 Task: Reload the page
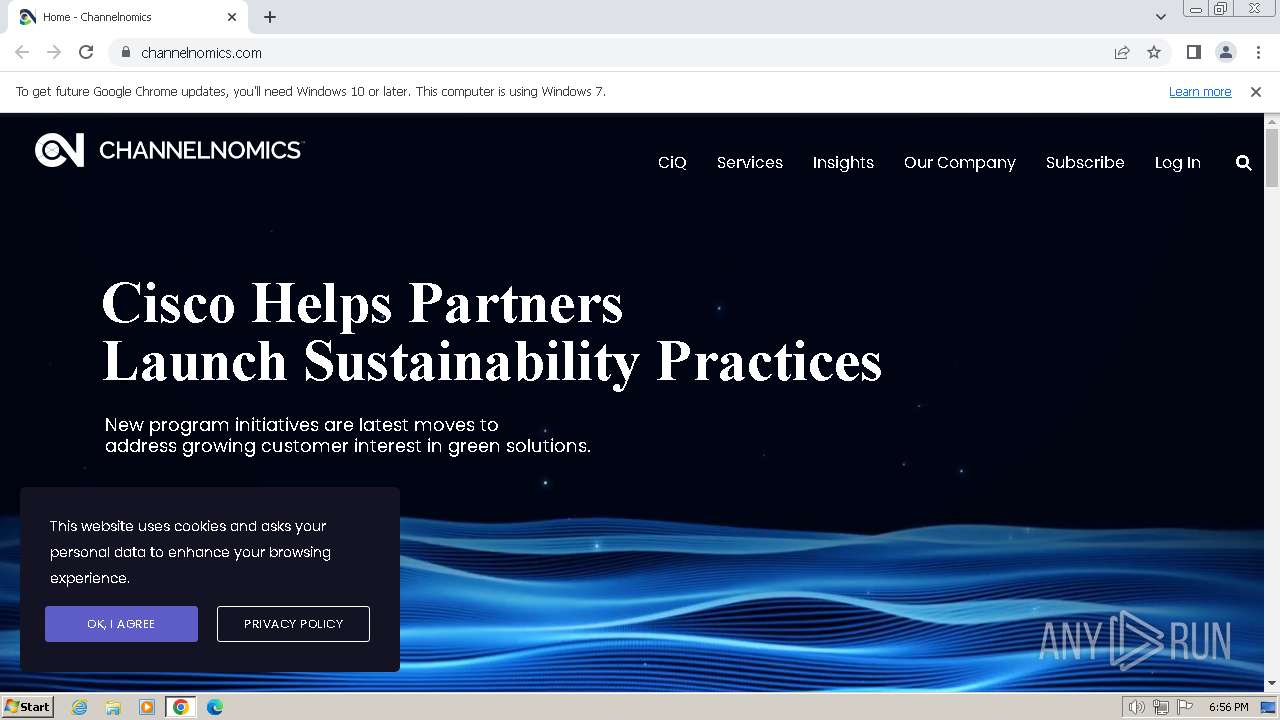coord(86,52)
